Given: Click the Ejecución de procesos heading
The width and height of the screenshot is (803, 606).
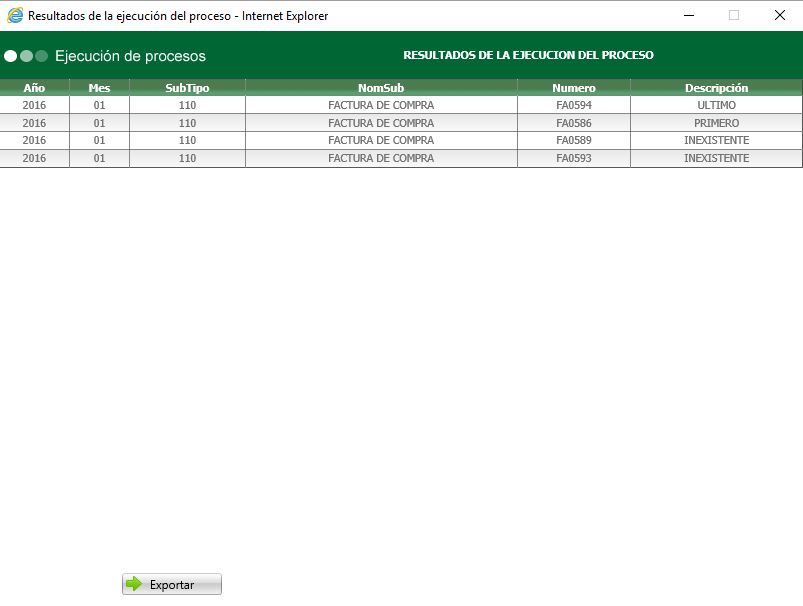Looking at the screenshot, I should coord(129,56).
